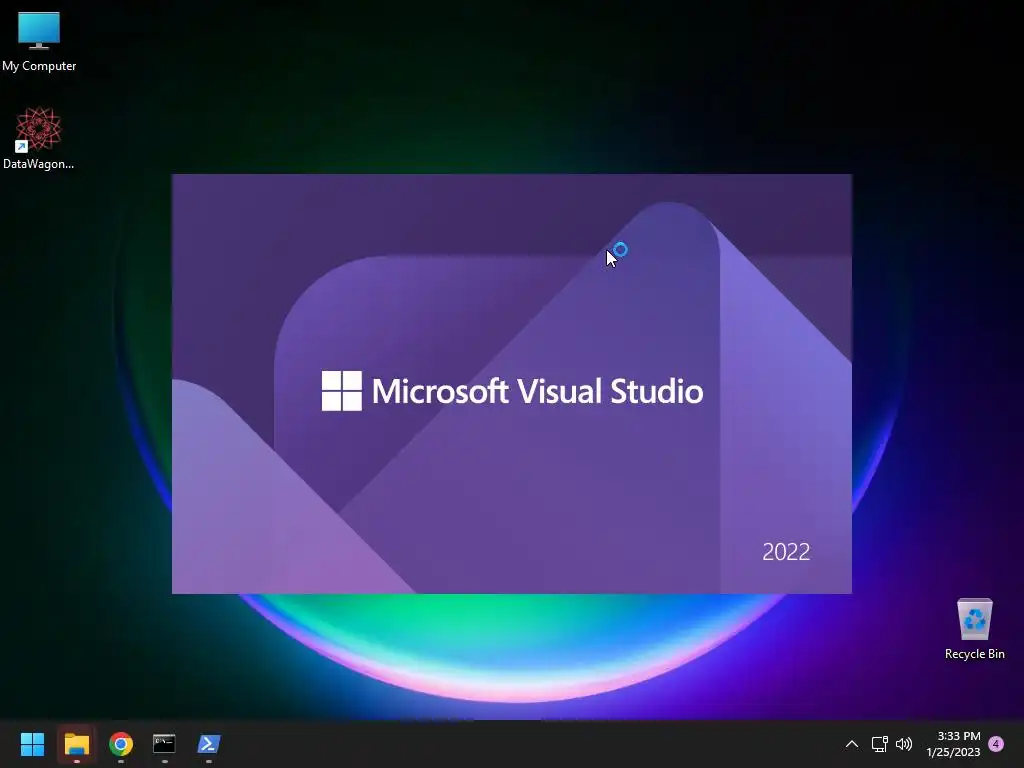Click the My Computer label text
This screenshot has width=1024, height=768.
[39, 66]
